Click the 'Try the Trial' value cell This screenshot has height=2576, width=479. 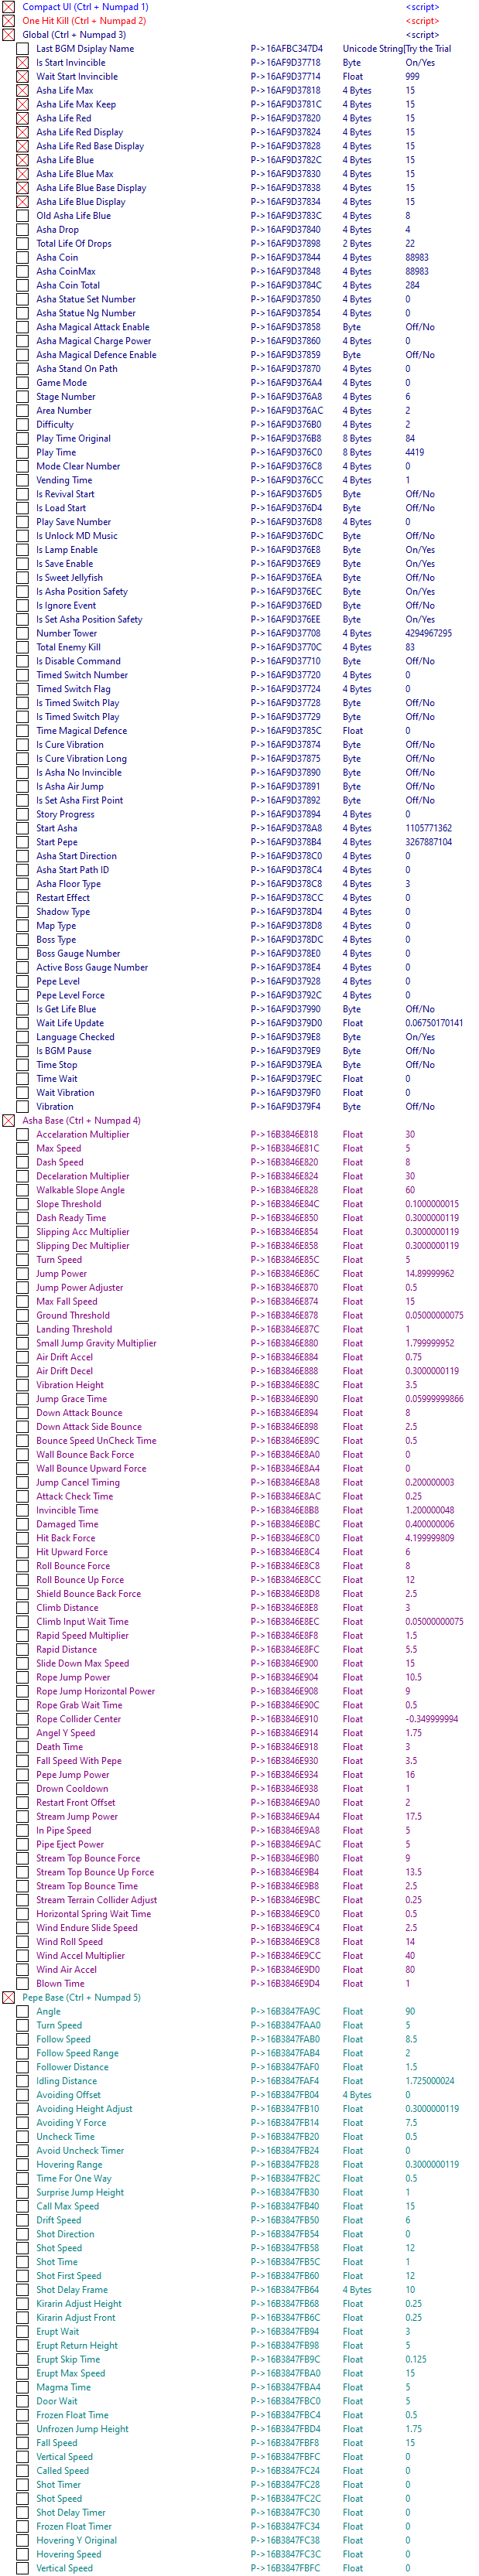[429, 49]
